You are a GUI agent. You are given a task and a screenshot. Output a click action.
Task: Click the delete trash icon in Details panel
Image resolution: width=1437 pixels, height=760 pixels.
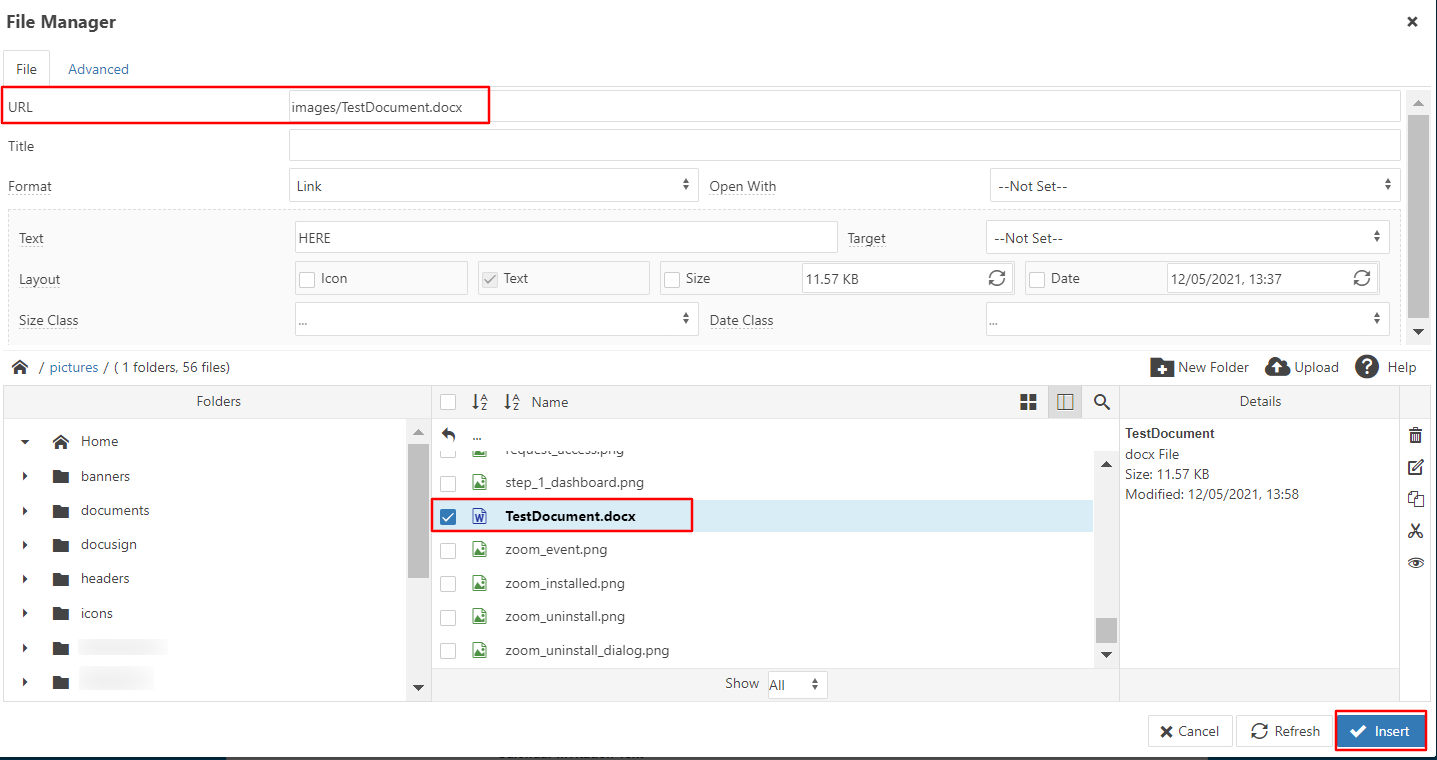pos(1415,435)
